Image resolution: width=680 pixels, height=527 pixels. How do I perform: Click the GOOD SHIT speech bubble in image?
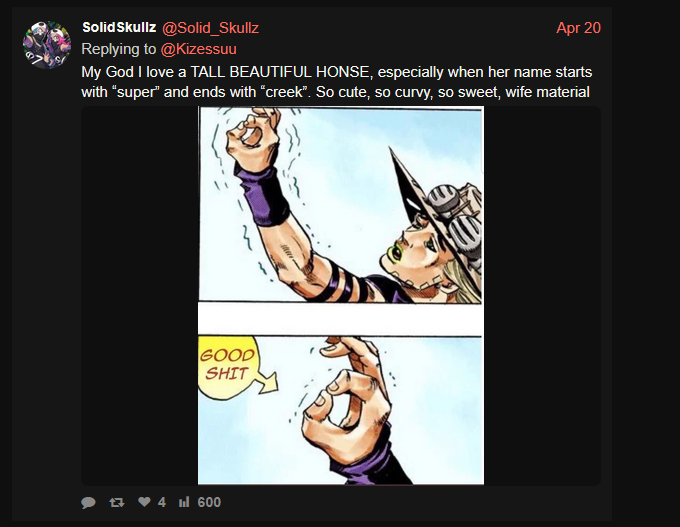tap(228, 365)
